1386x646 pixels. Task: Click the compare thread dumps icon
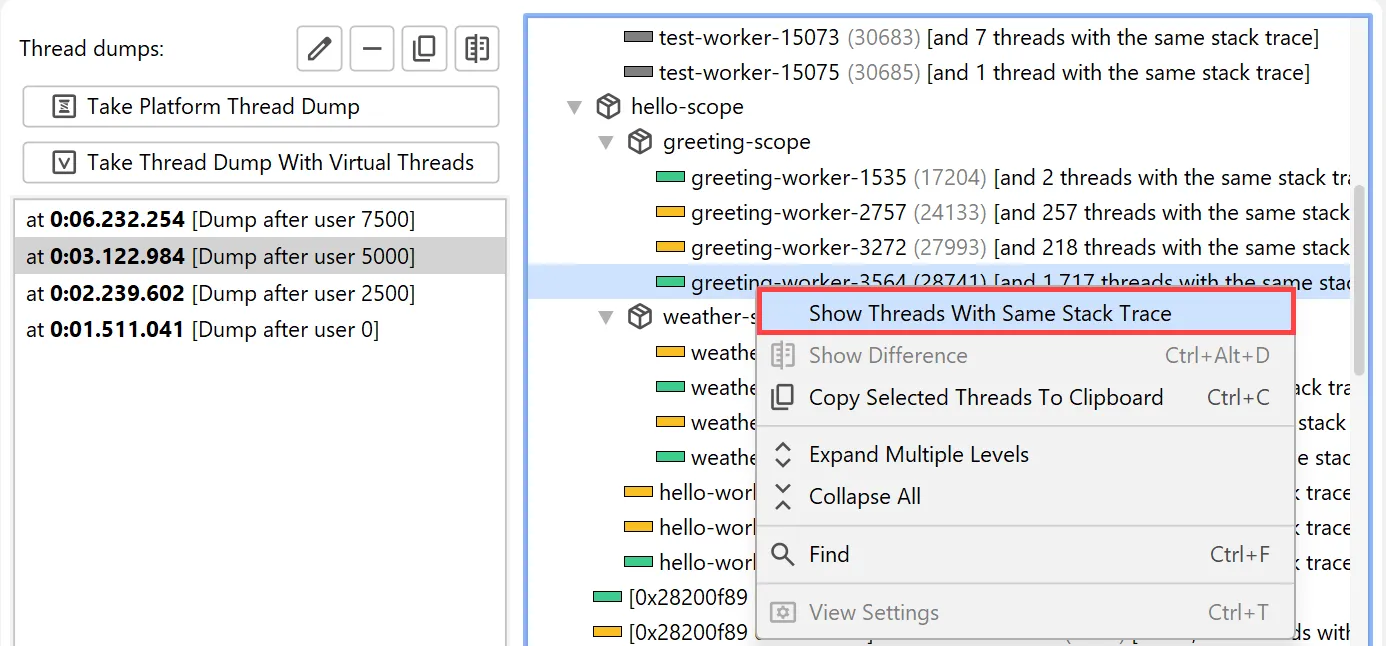coord(477,48)
